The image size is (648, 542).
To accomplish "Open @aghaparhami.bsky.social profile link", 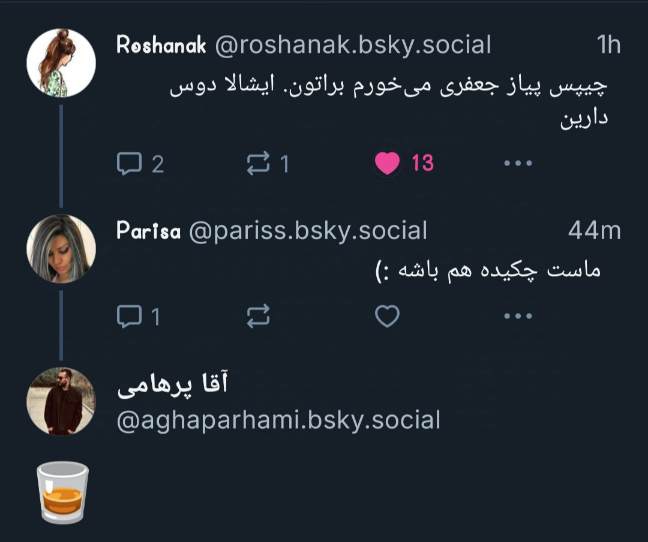I will click(279, 420).
